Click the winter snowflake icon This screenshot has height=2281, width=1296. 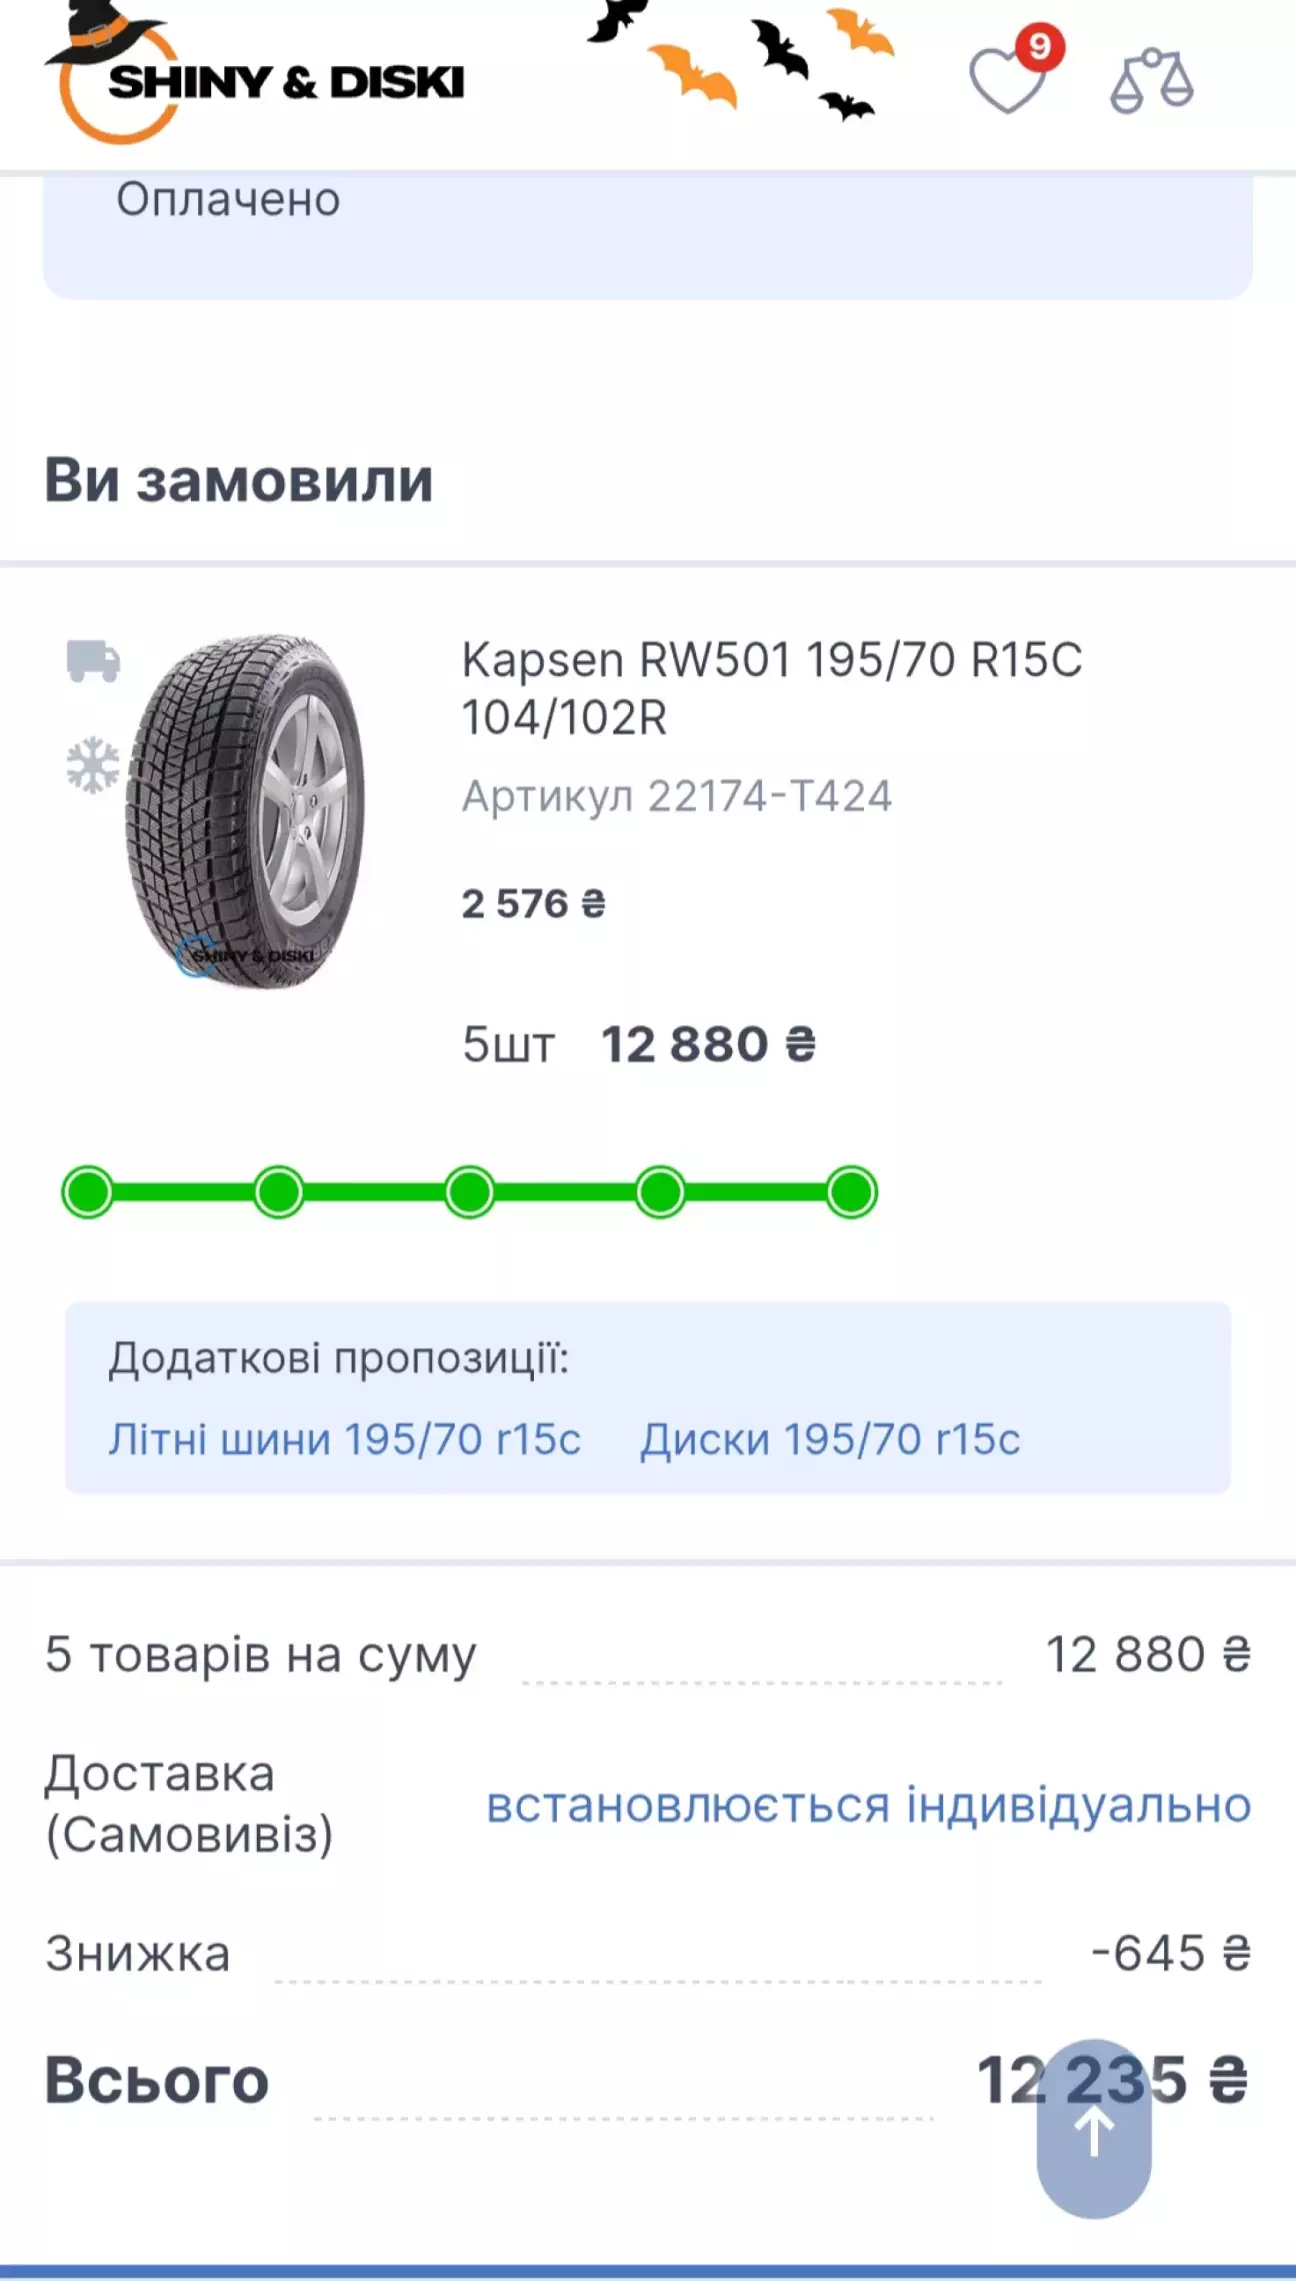(93, 766)
